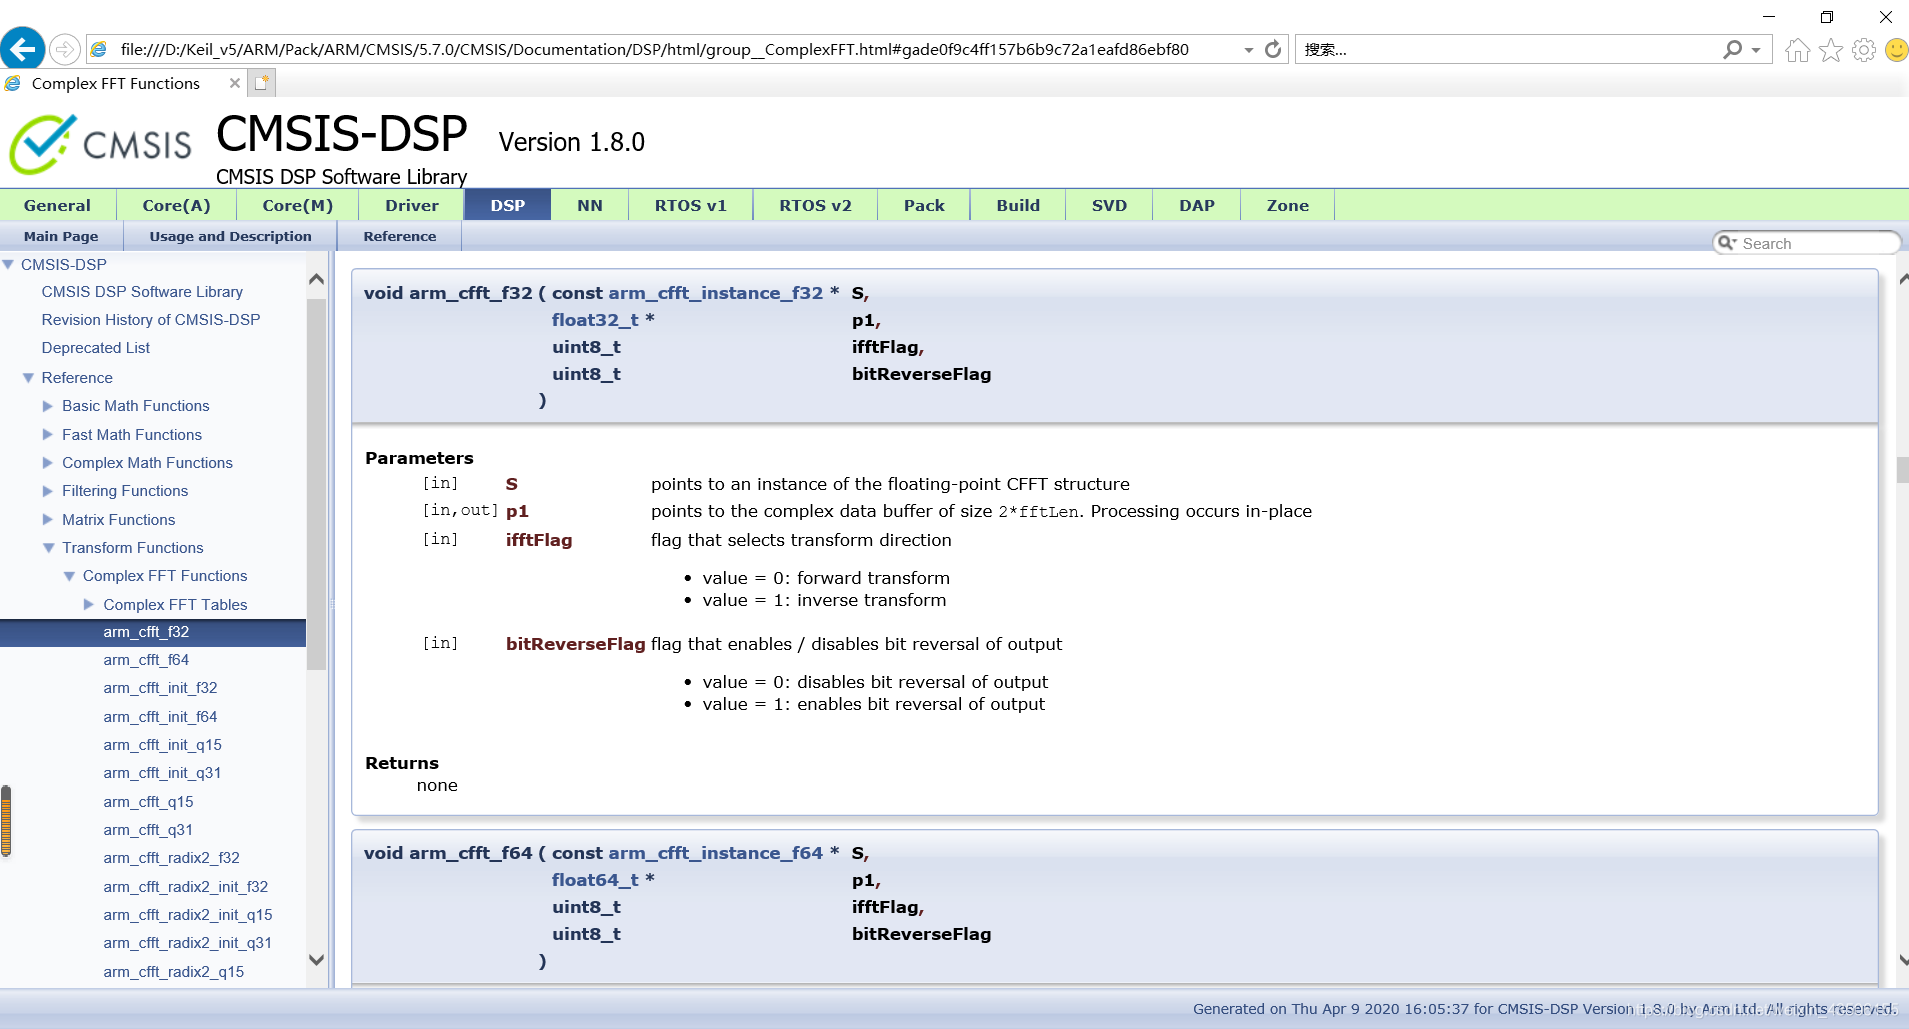
Task: Open a new tab button
Action: tap(262, 83)
